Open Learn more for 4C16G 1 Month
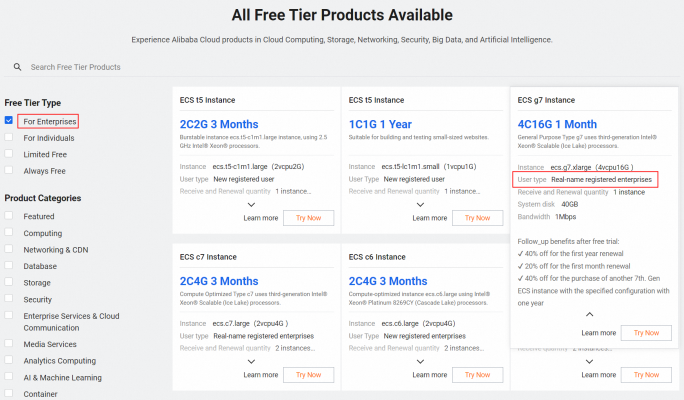 coord(598,333)
